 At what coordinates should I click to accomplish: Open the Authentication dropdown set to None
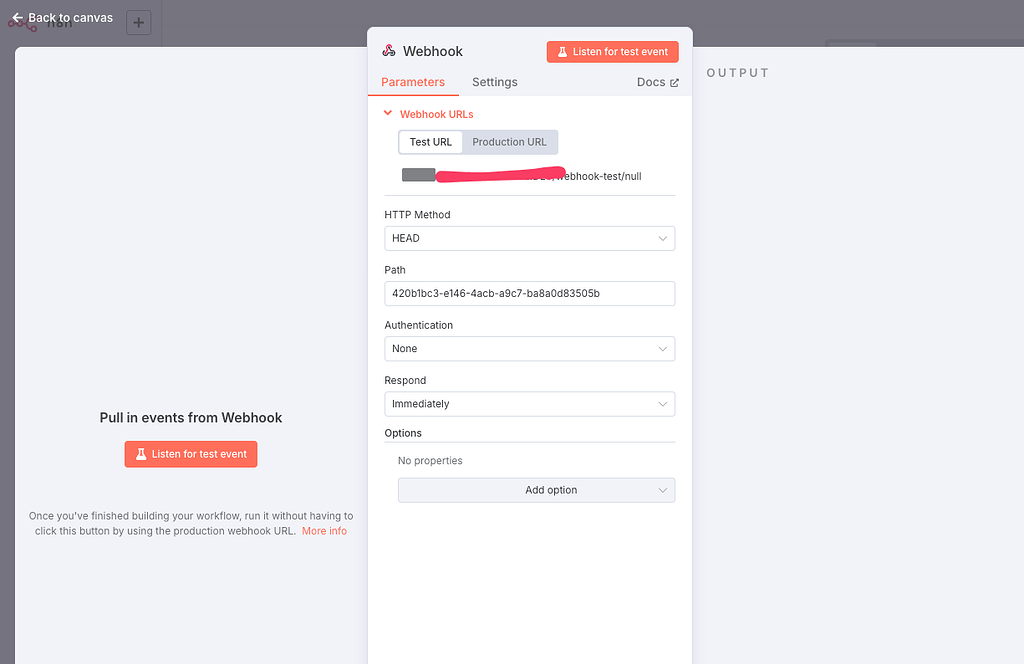click(x=529, y=348)
